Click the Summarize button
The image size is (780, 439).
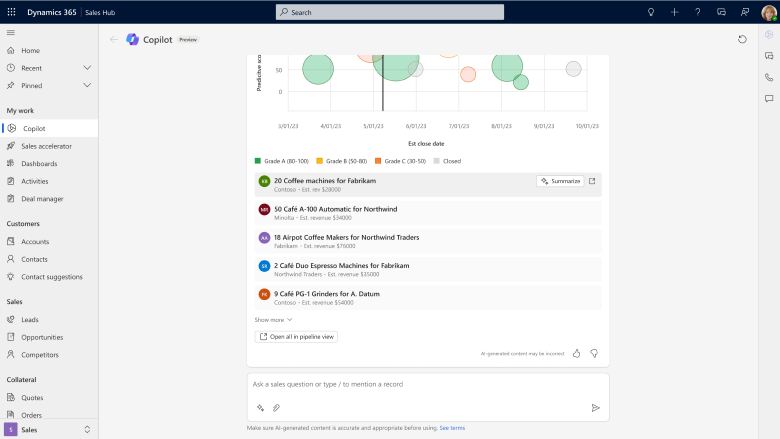coord(560,181)
